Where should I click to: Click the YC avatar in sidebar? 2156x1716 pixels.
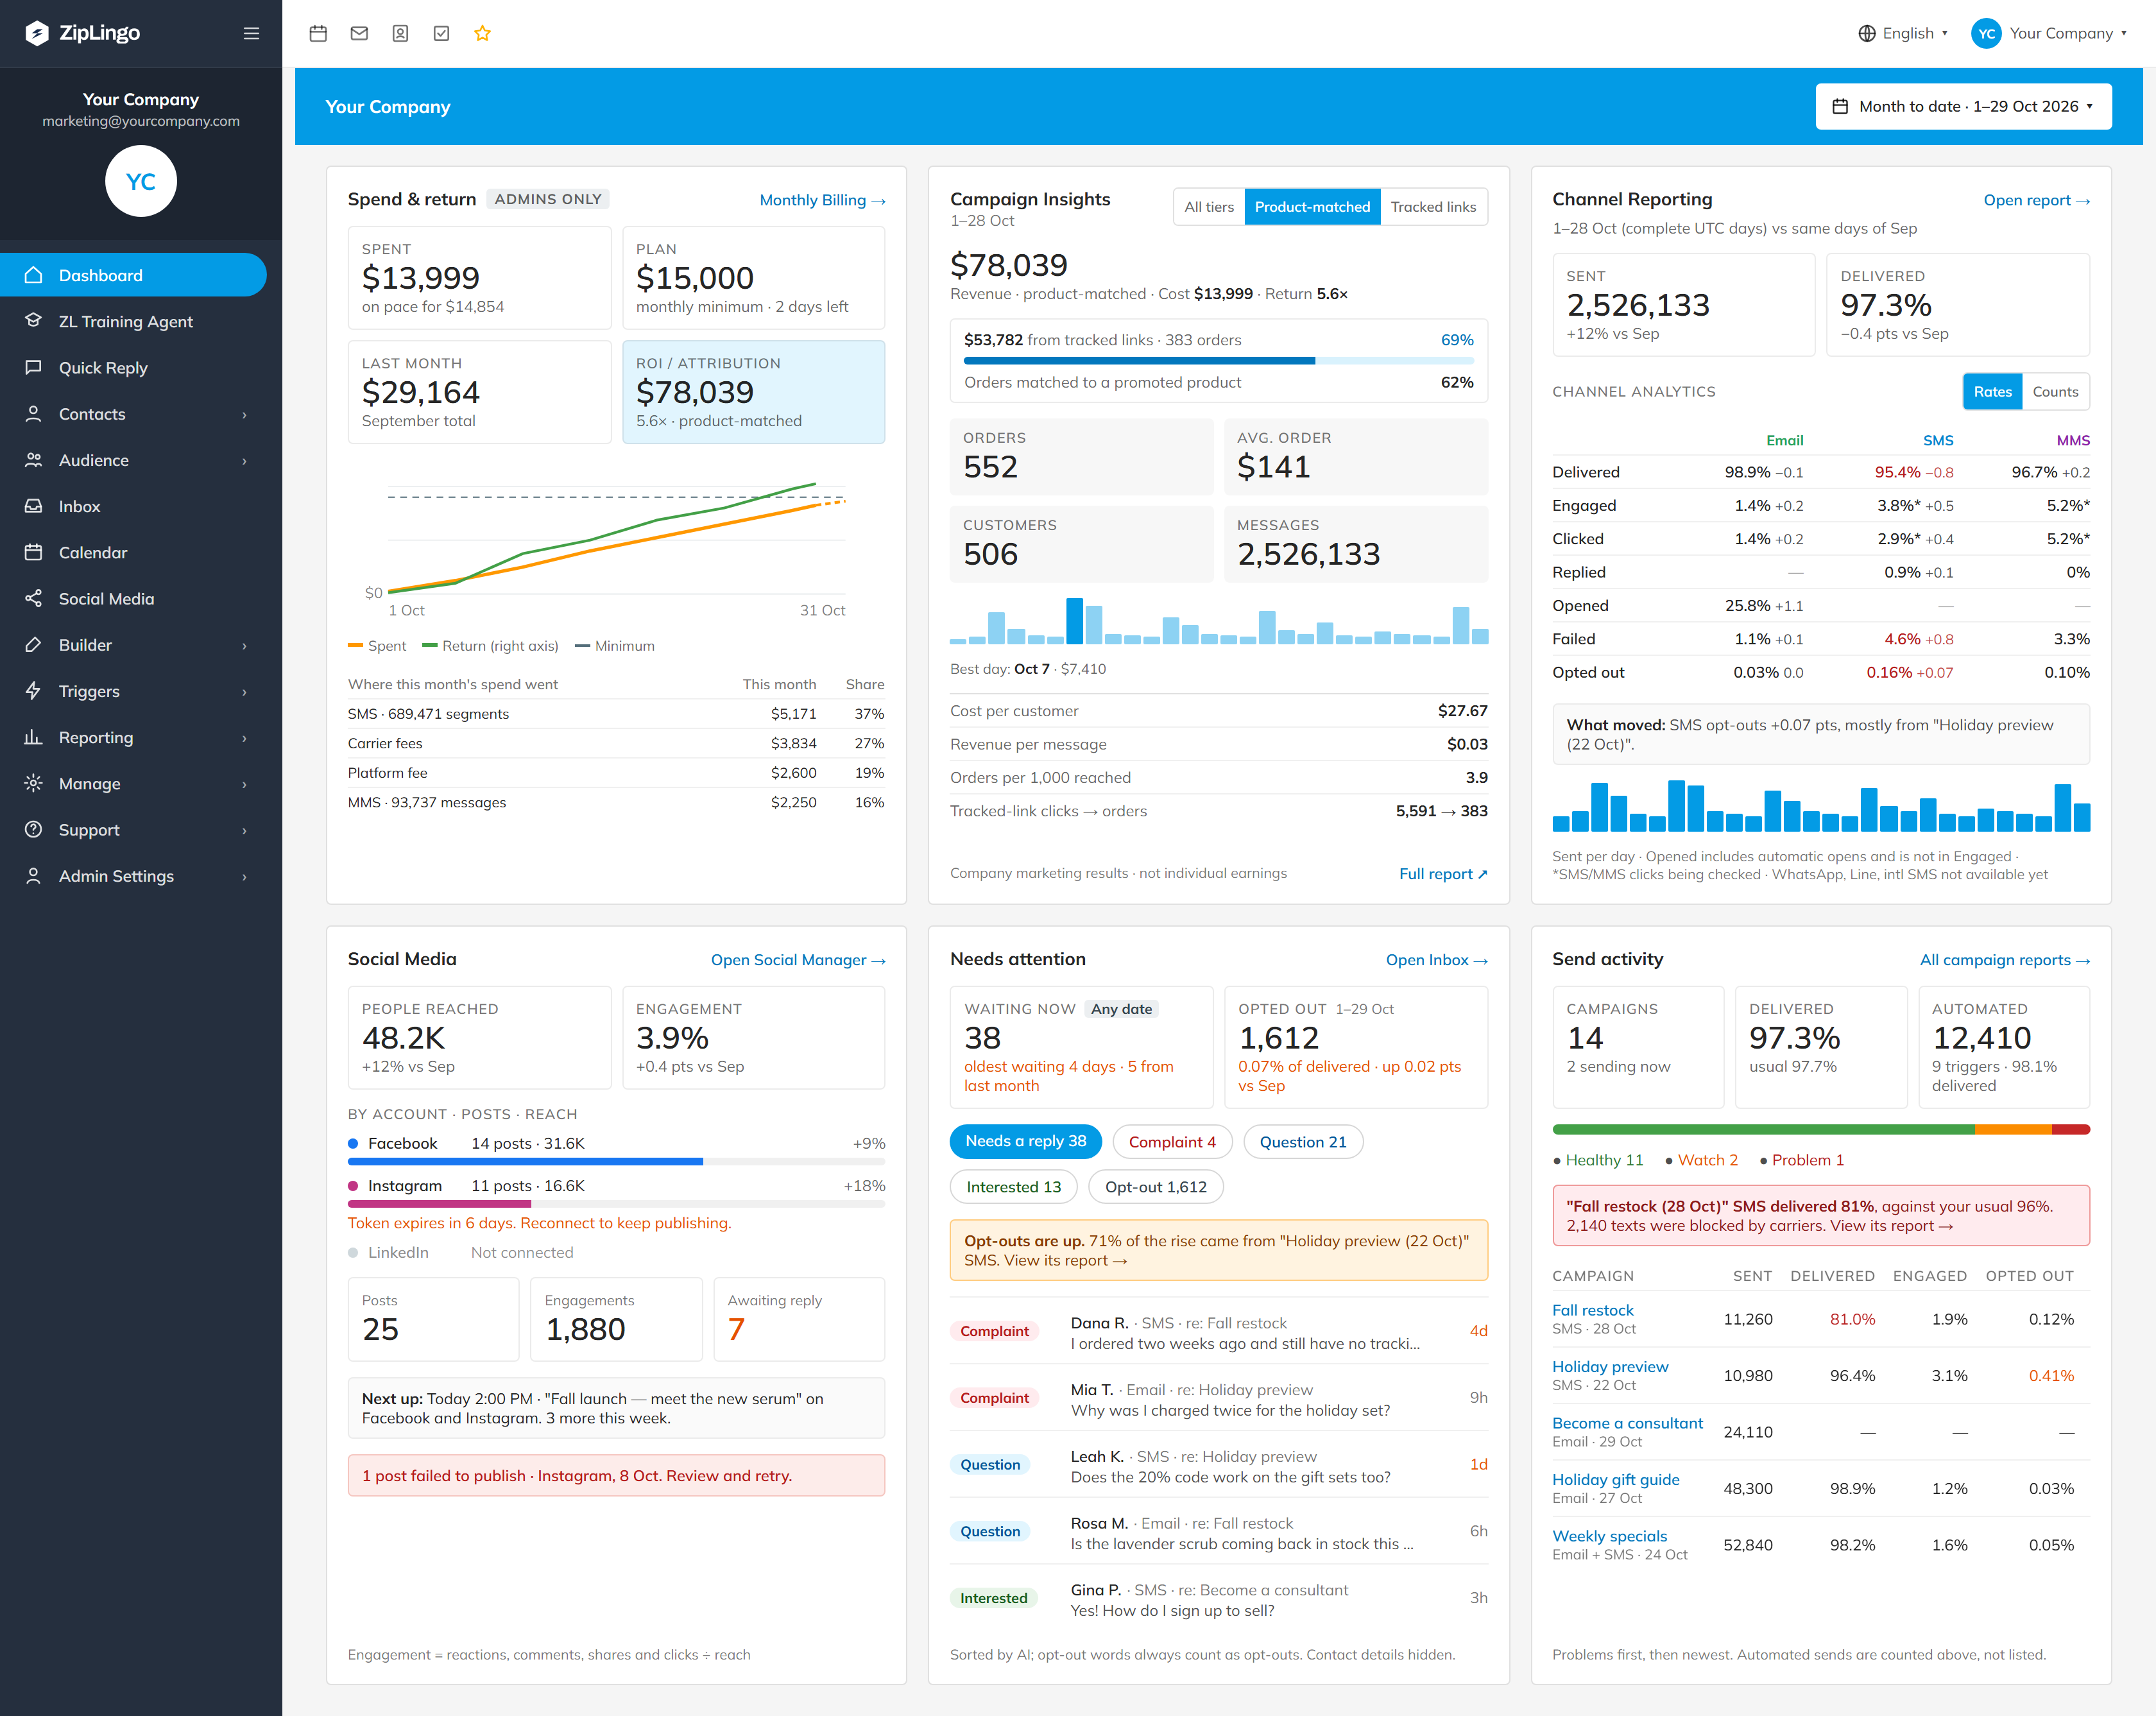(x=141, y=181)
